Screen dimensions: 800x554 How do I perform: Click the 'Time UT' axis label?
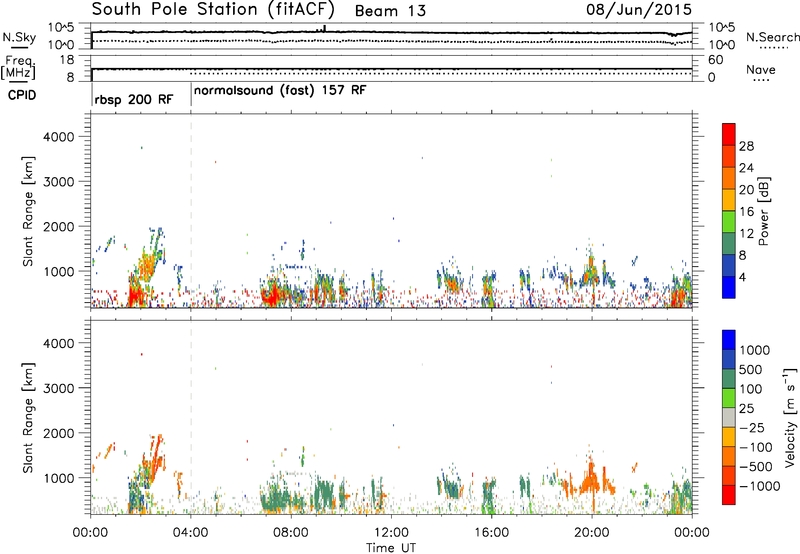391,548
